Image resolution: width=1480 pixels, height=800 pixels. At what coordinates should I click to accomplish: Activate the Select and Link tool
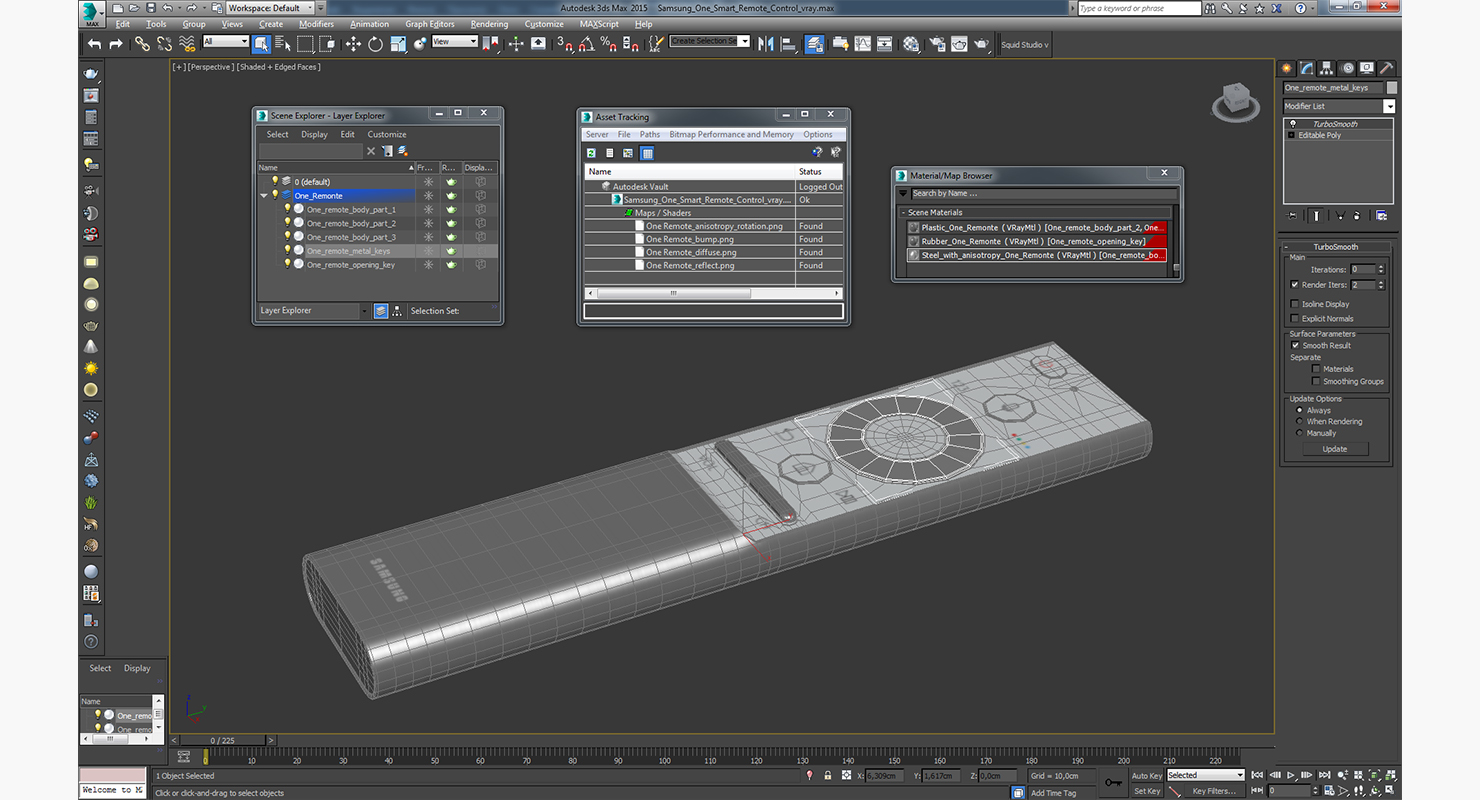[x=142, y=44]
